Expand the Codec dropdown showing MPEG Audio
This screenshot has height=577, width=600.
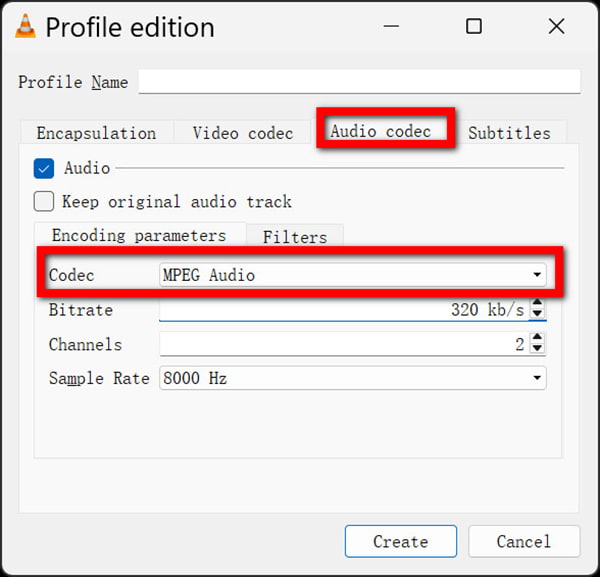click(352, 275)
